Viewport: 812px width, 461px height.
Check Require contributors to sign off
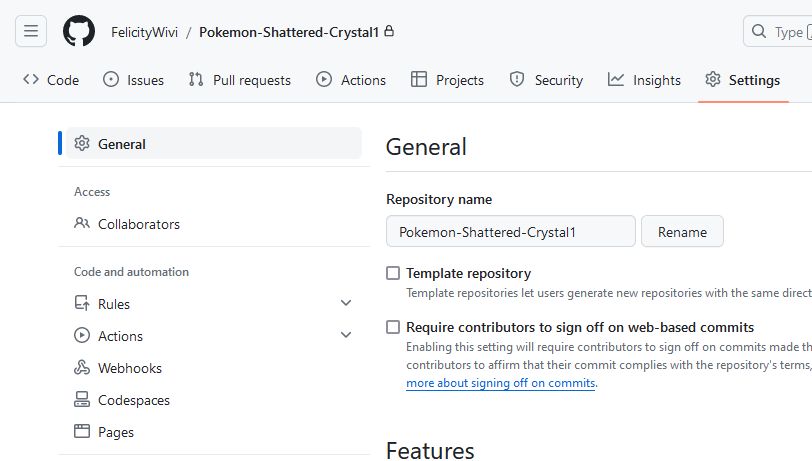(393, 327)
